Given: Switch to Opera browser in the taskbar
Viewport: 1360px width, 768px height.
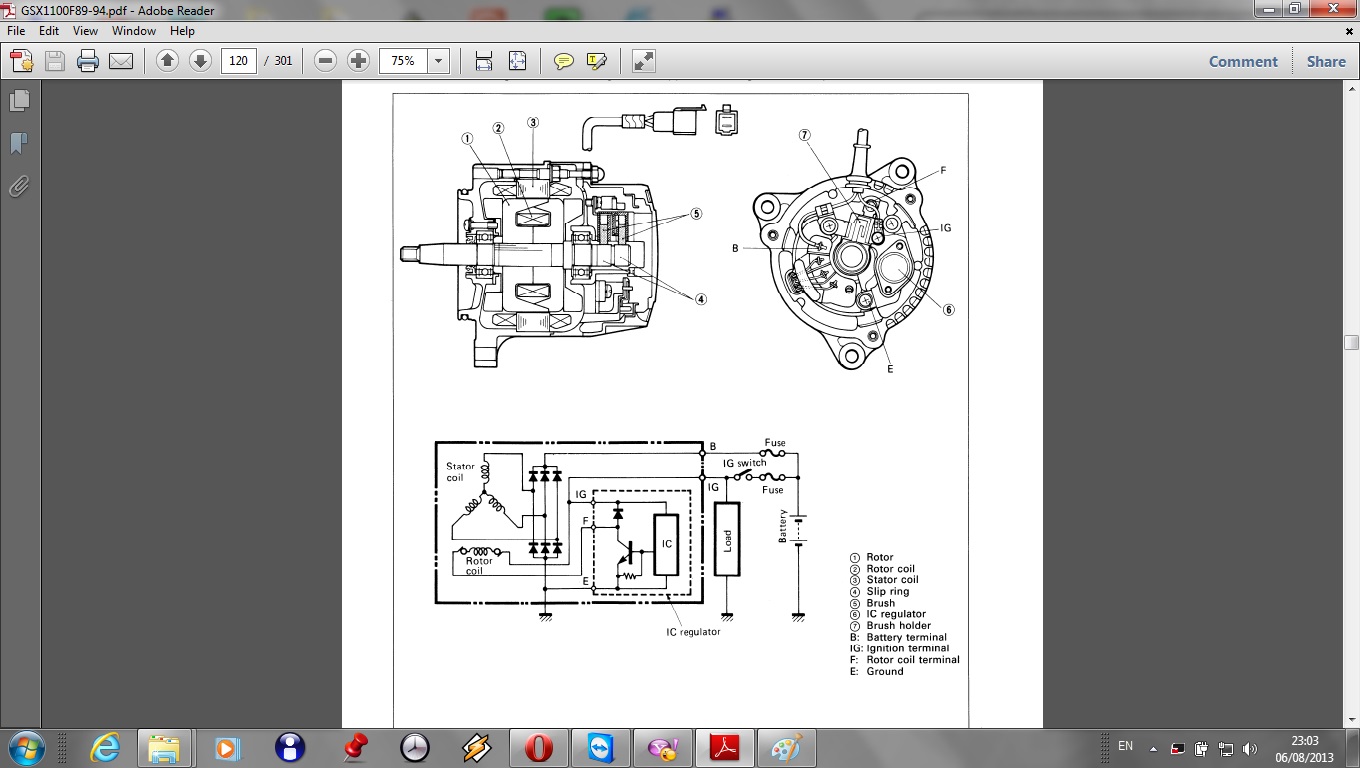Looking at the screenshot, I should (x=538, y=748).
